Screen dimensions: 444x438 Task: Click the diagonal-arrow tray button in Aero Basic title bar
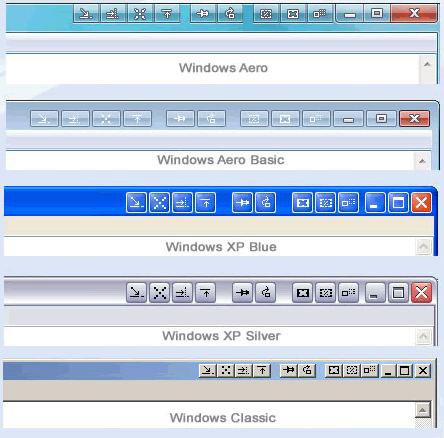click(44, 118)
